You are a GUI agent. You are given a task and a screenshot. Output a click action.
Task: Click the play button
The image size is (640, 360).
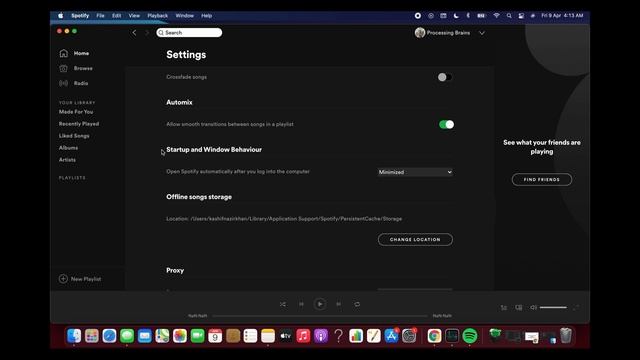point(320,304)
